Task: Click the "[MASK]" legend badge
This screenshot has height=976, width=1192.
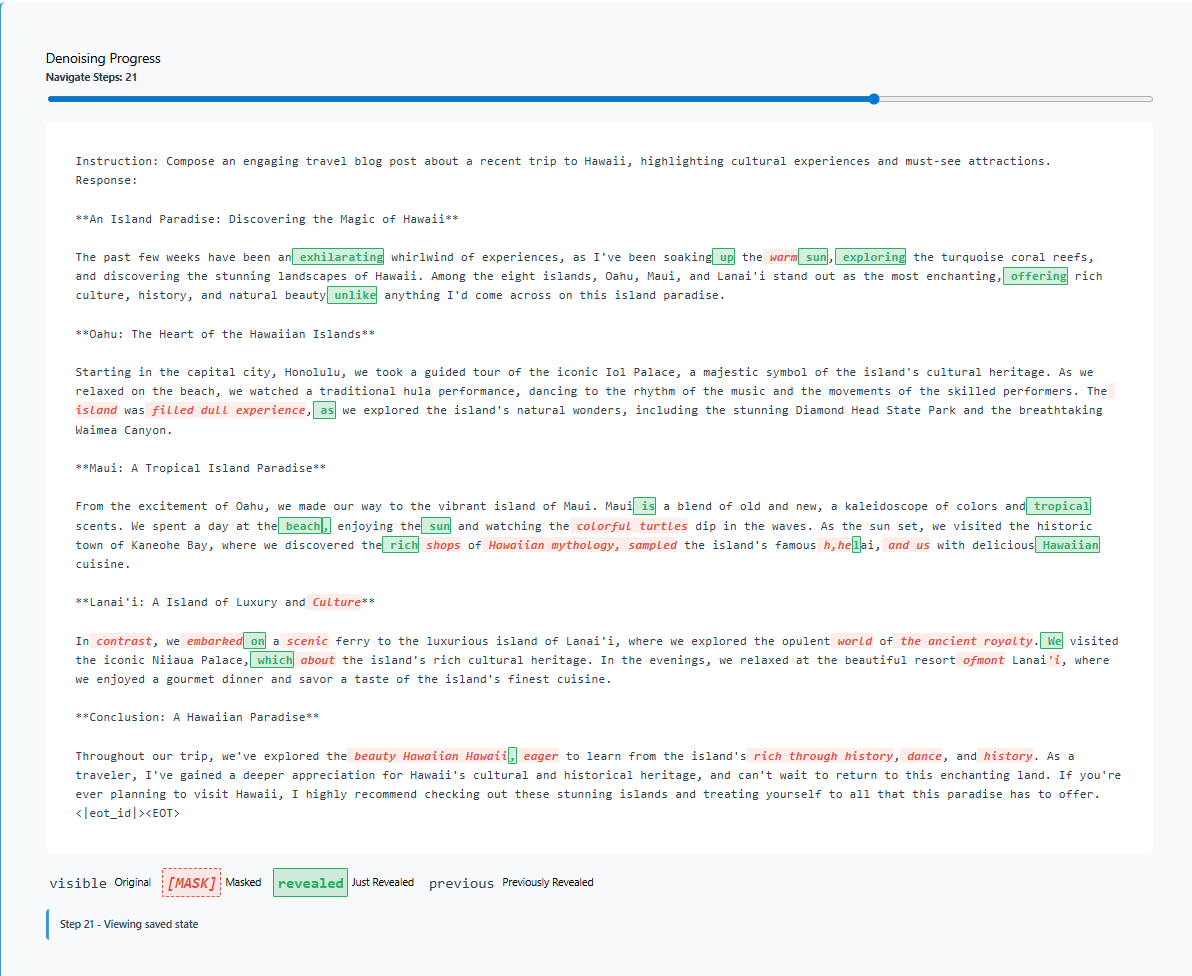Action: click(192, 883)
